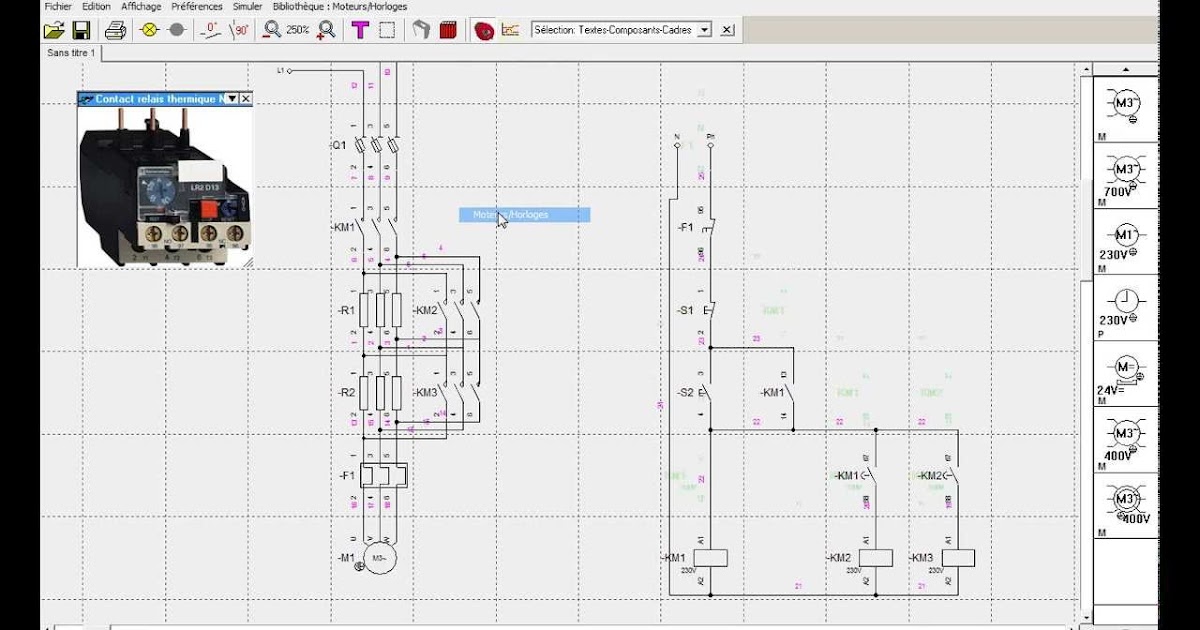The height and width of the screenshot is (630, 1200).
Task: Choose the highlighted Moteurs/Horloges menu entry
Action: pyautogui.click(x=525, y=215)
